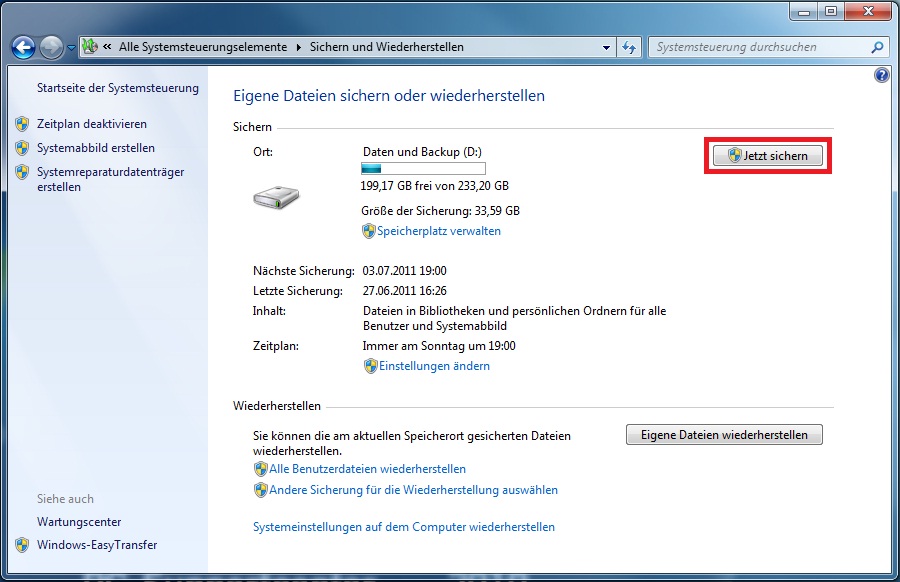Open the recent pages dropdown arrow
This screenshot has height=582, width=900.
click(x=71, y=48)
